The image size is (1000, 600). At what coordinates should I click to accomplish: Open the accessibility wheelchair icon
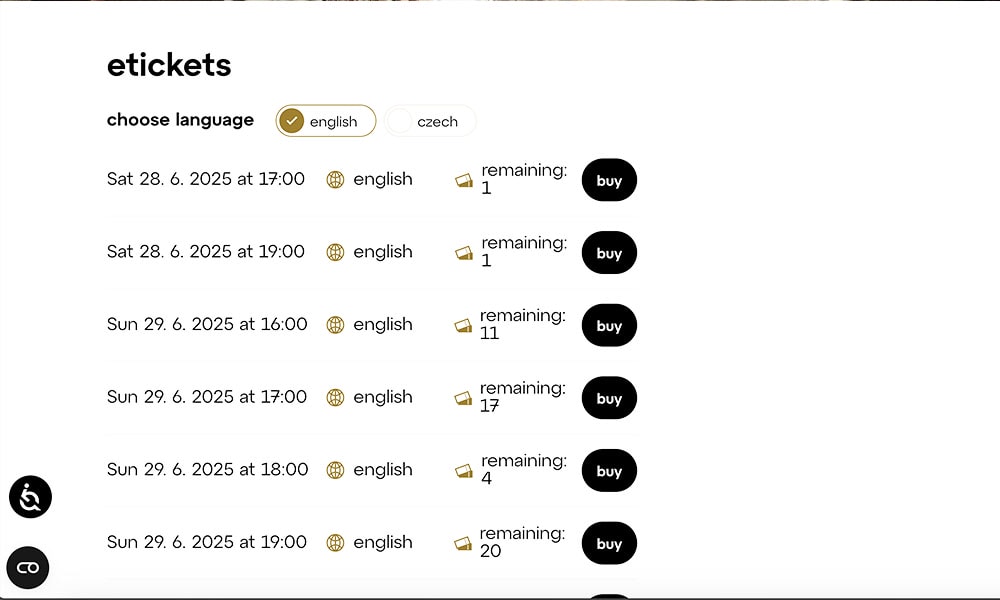click(30, 497)
